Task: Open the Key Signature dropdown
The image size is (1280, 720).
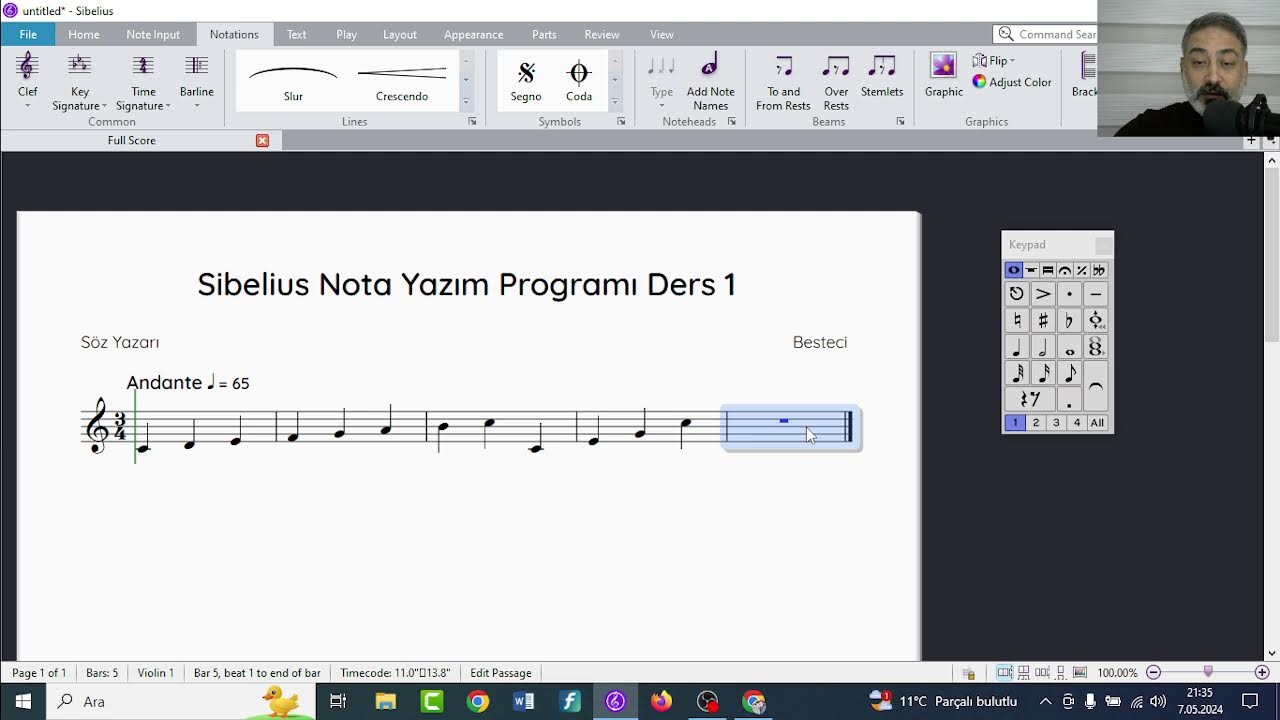Action: pos(79,81)
